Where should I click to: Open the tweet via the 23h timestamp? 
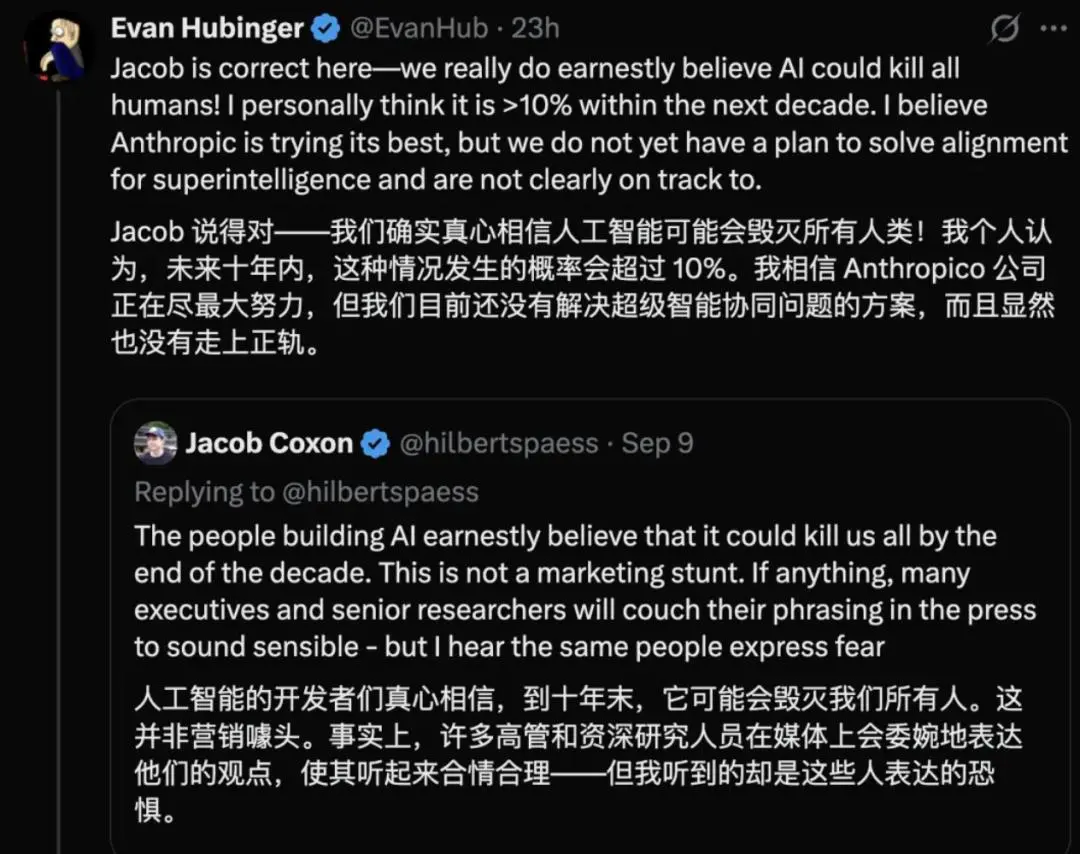coord(535,29)
